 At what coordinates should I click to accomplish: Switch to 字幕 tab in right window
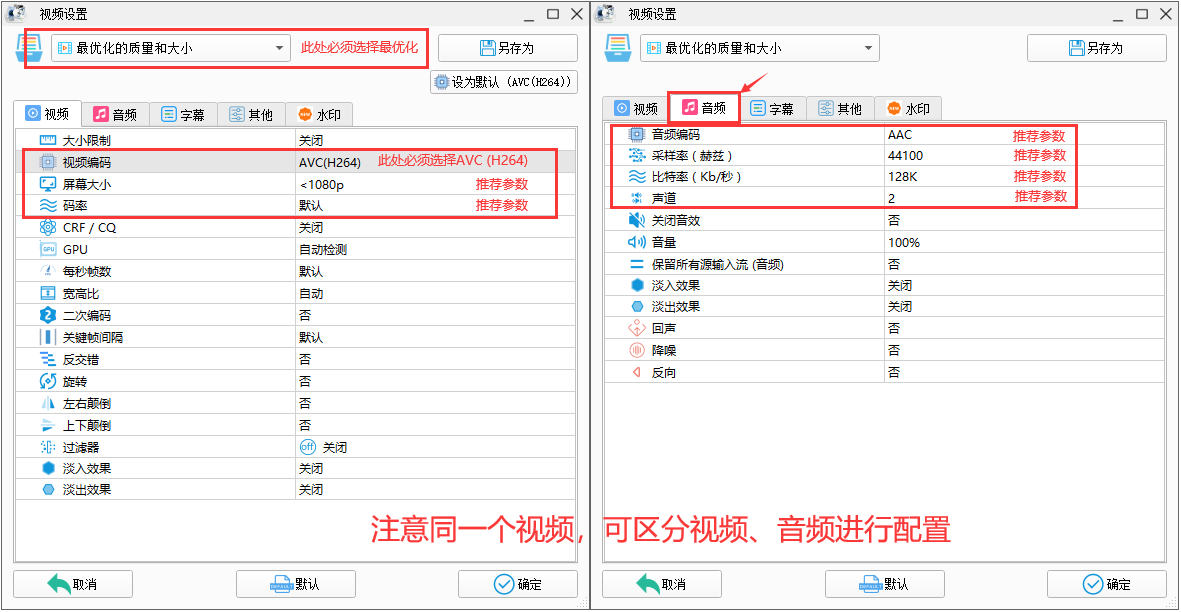pos(772,108)
